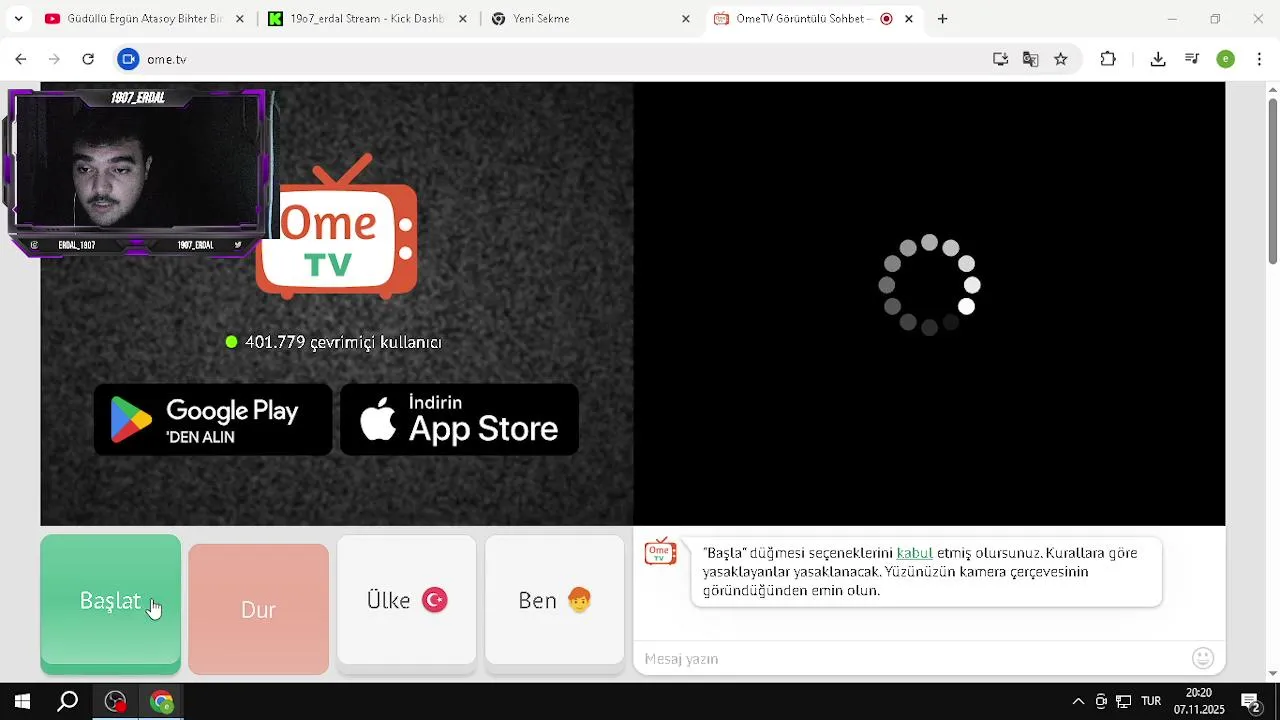Open the green Chrome profile avatar
This screenshot has width=1280, height=720.
tap(1226, 59)
